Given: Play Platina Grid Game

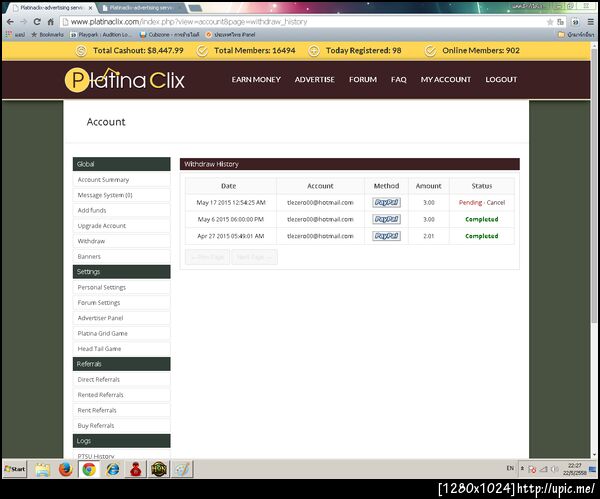Looking at the screenshot, I should pyautogui.click(x=121, y=333).
